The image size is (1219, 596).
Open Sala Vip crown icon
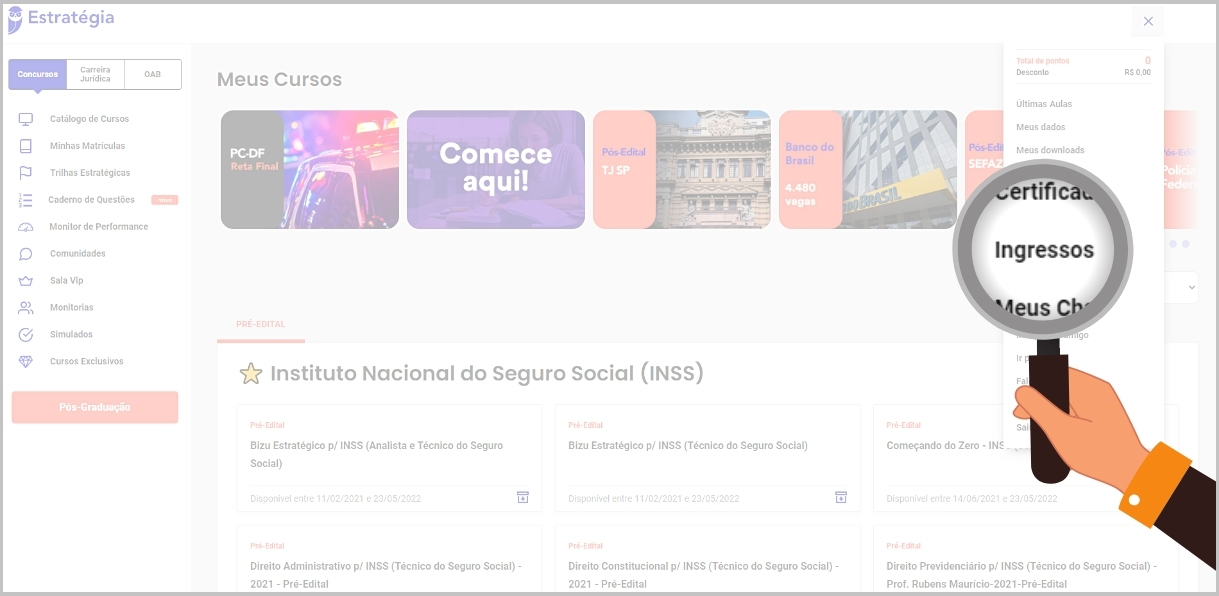[x=26, y=281]
